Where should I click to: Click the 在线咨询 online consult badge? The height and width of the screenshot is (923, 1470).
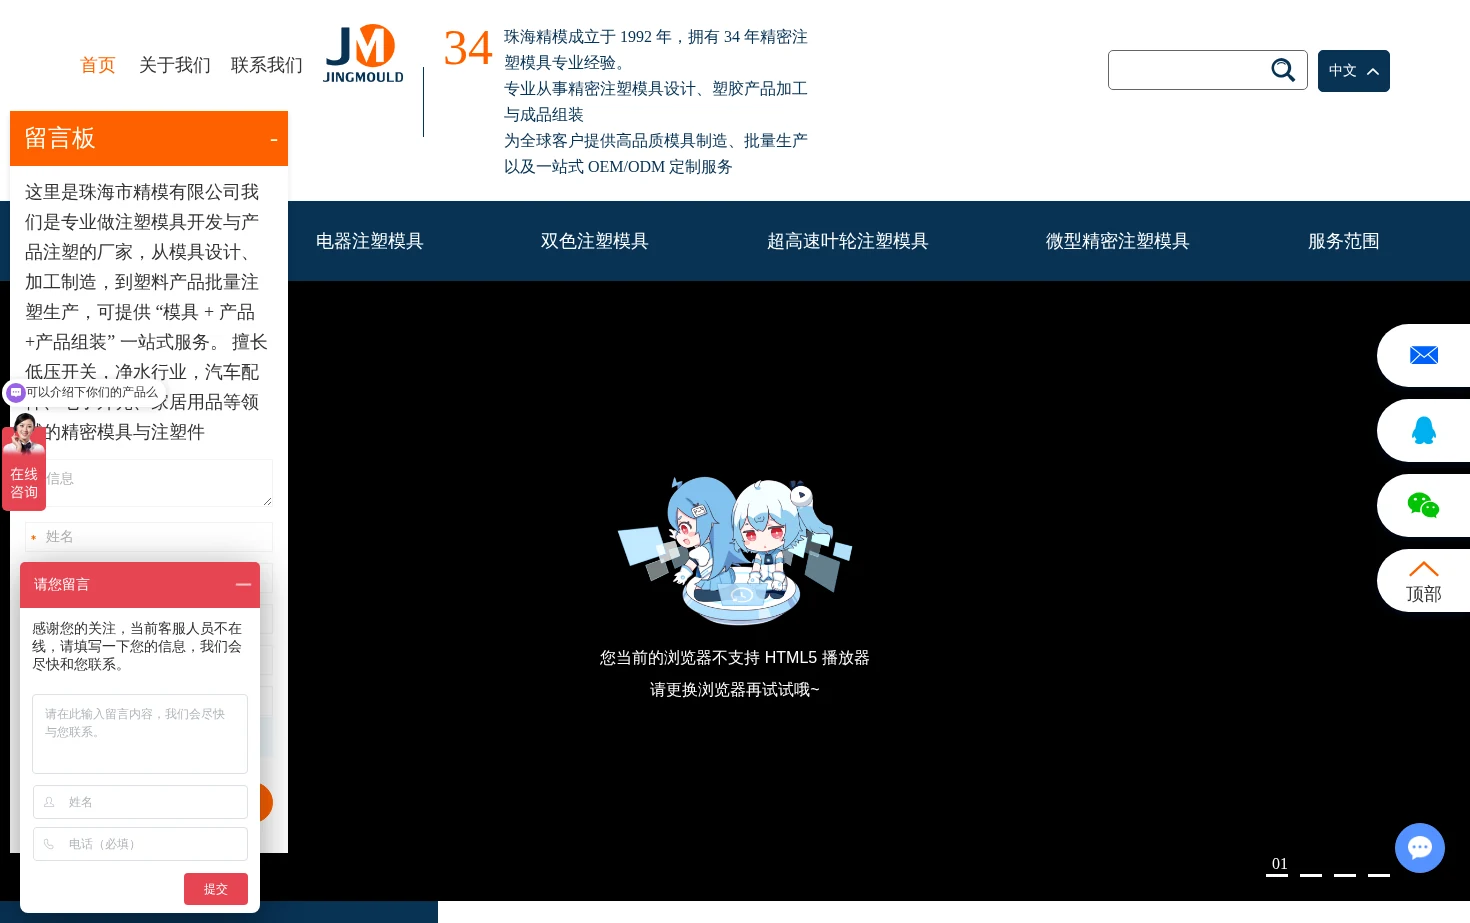(24, 468)
